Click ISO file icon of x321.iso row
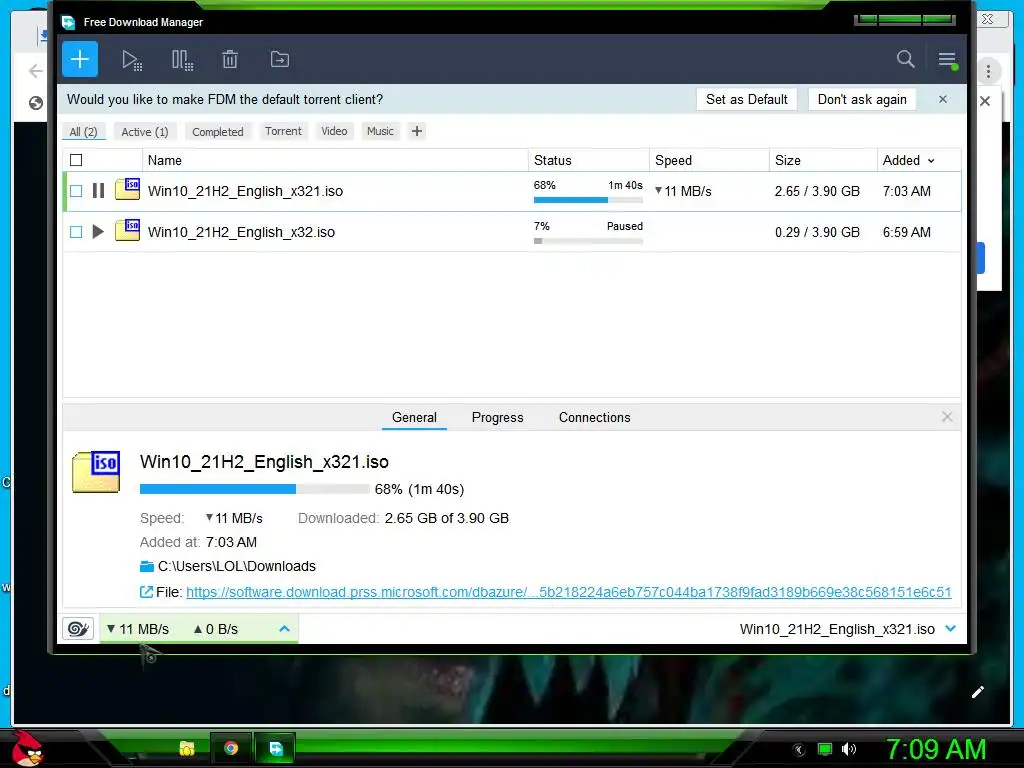 (x=127, y=189)
